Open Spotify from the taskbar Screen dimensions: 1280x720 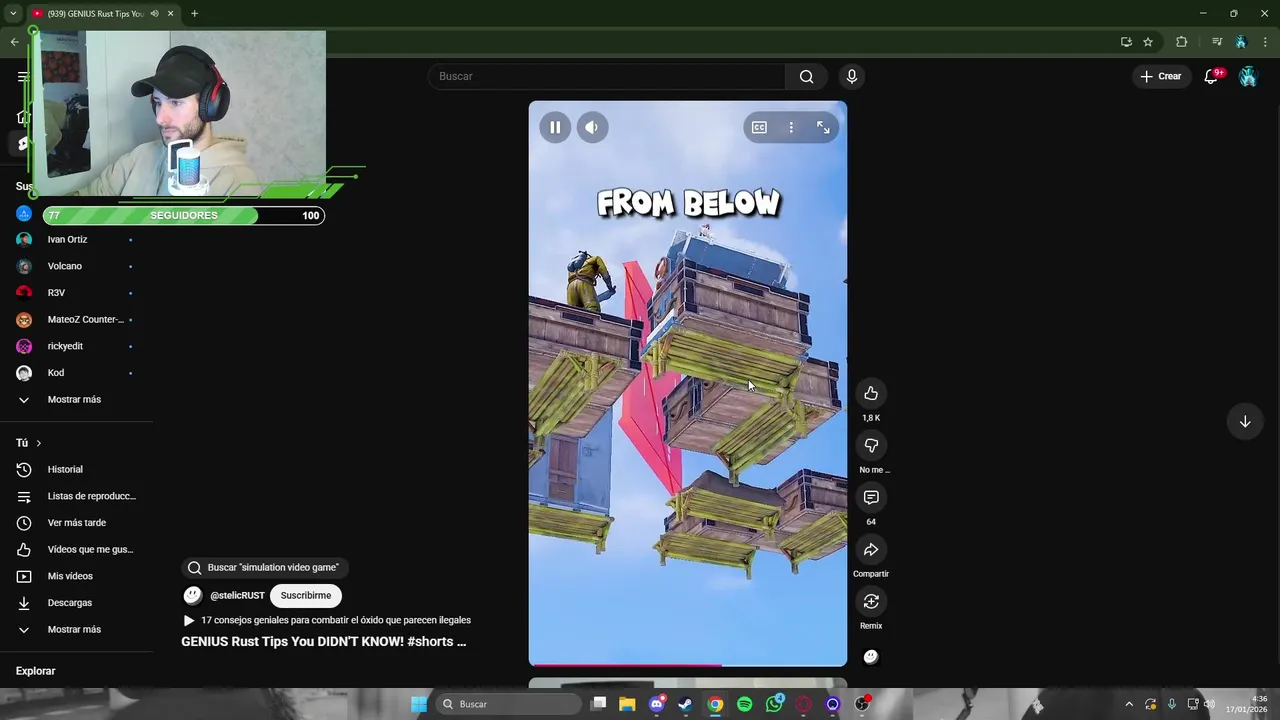click(745, 704)
